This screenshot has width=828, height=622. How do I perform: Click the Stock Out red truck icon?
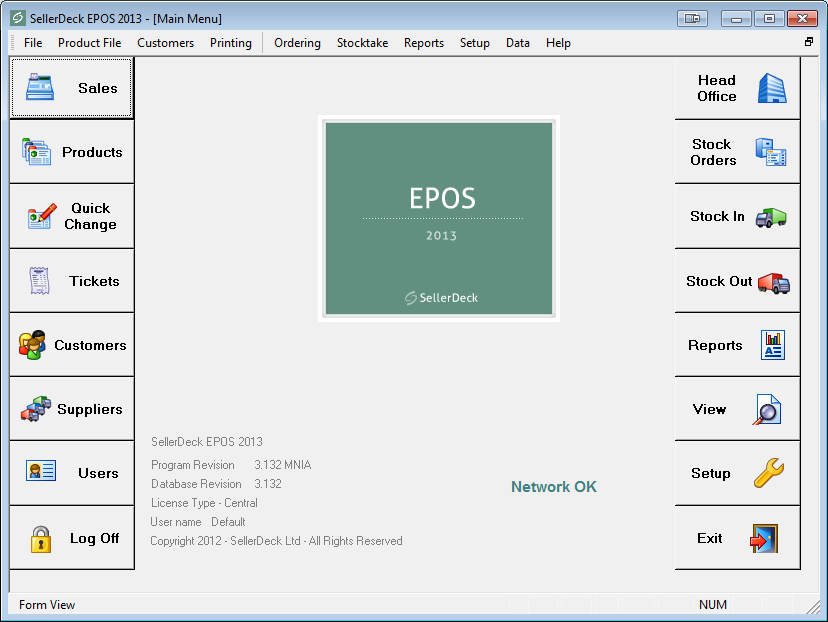[773, 282]
